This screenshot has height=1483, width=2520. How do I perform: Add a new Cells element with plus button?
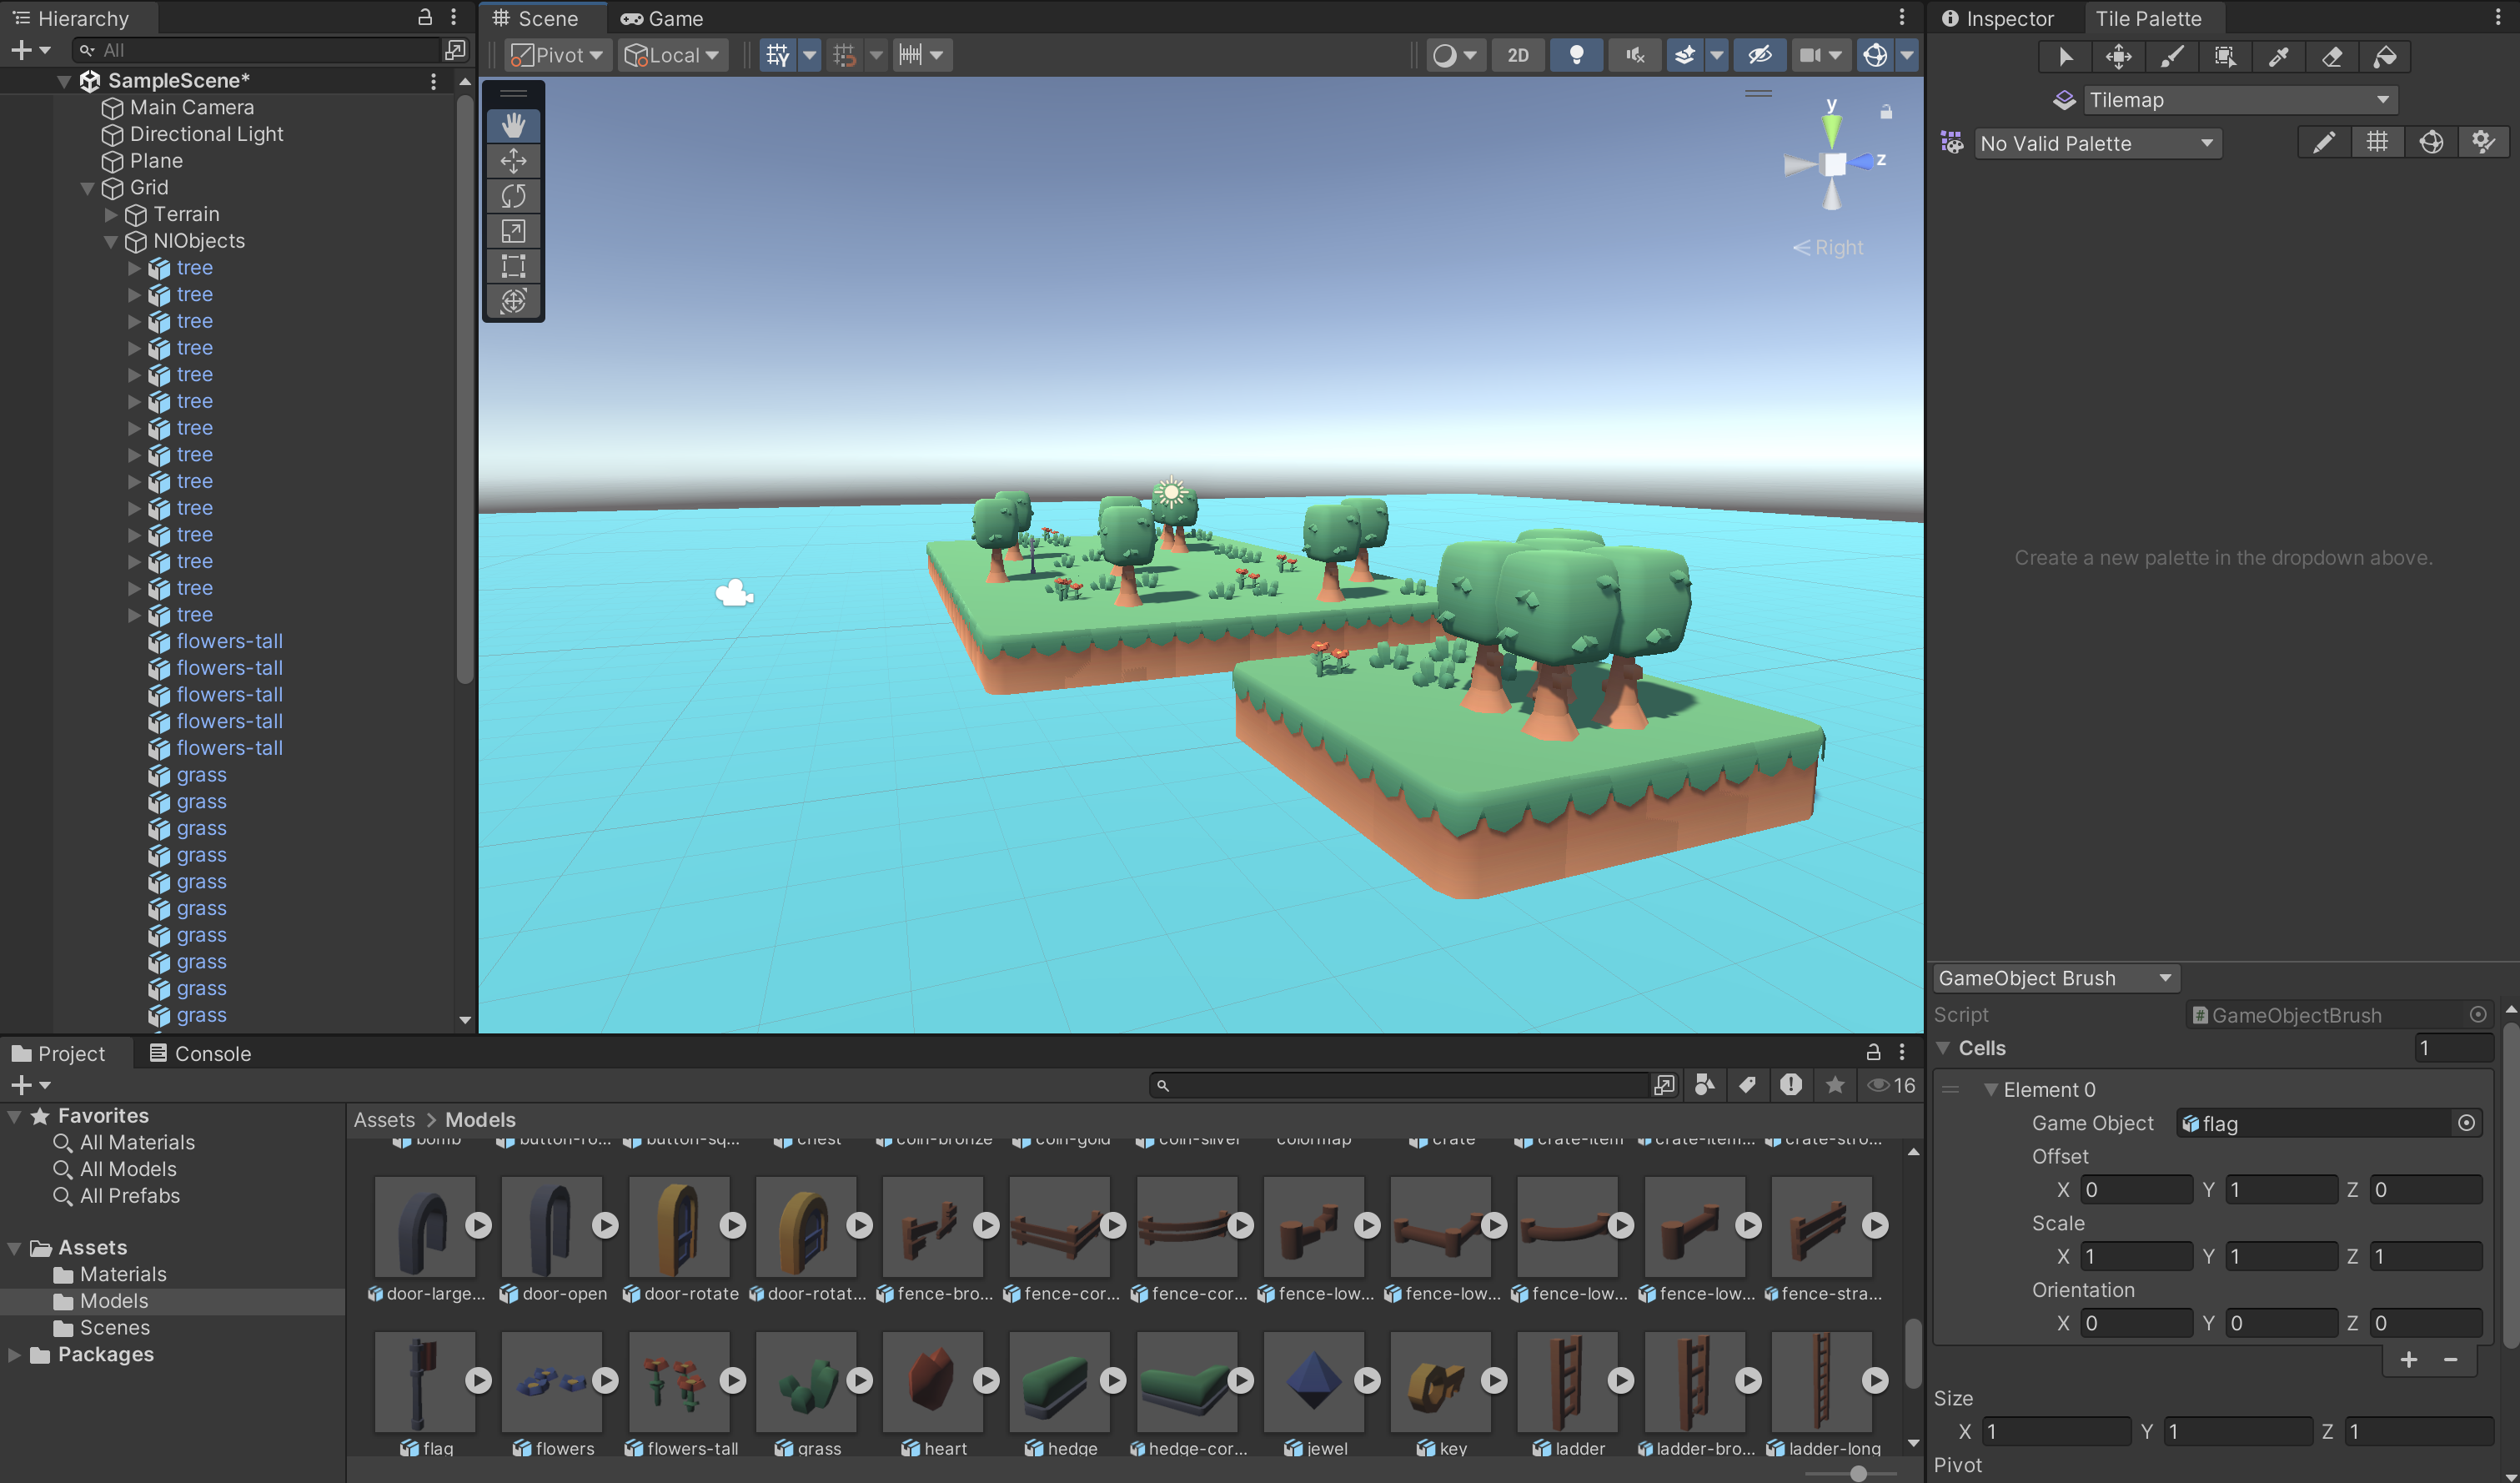(2408, 1359)
